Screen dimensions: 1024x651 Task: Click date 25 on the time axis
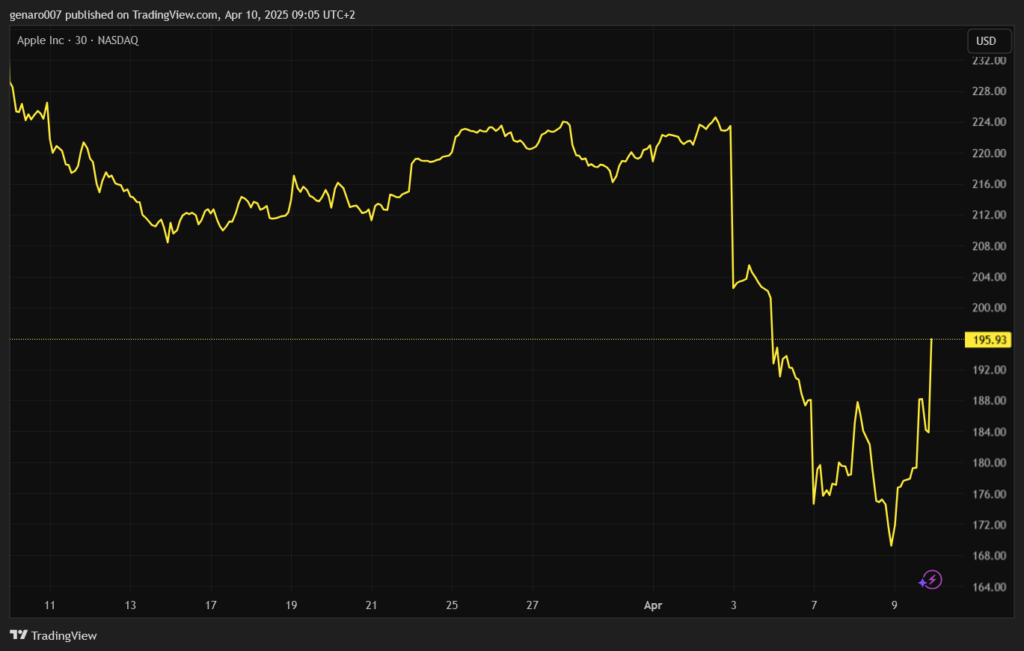click(x=452, y=605)
